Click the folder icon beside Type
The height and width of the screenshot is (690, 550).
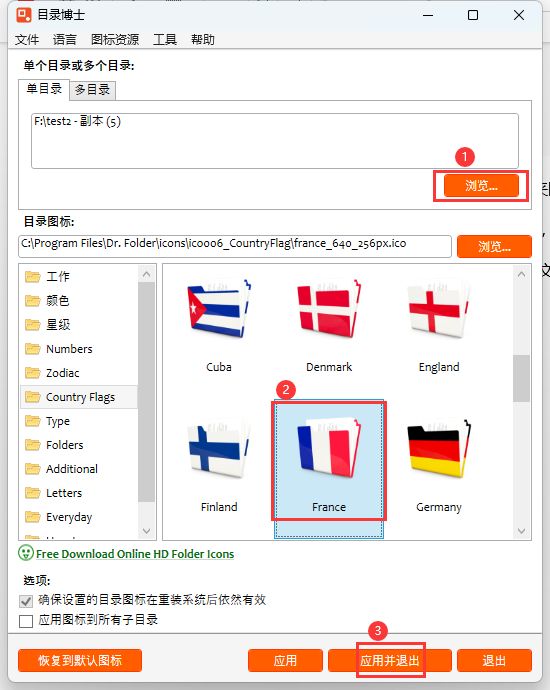[33, 421]
